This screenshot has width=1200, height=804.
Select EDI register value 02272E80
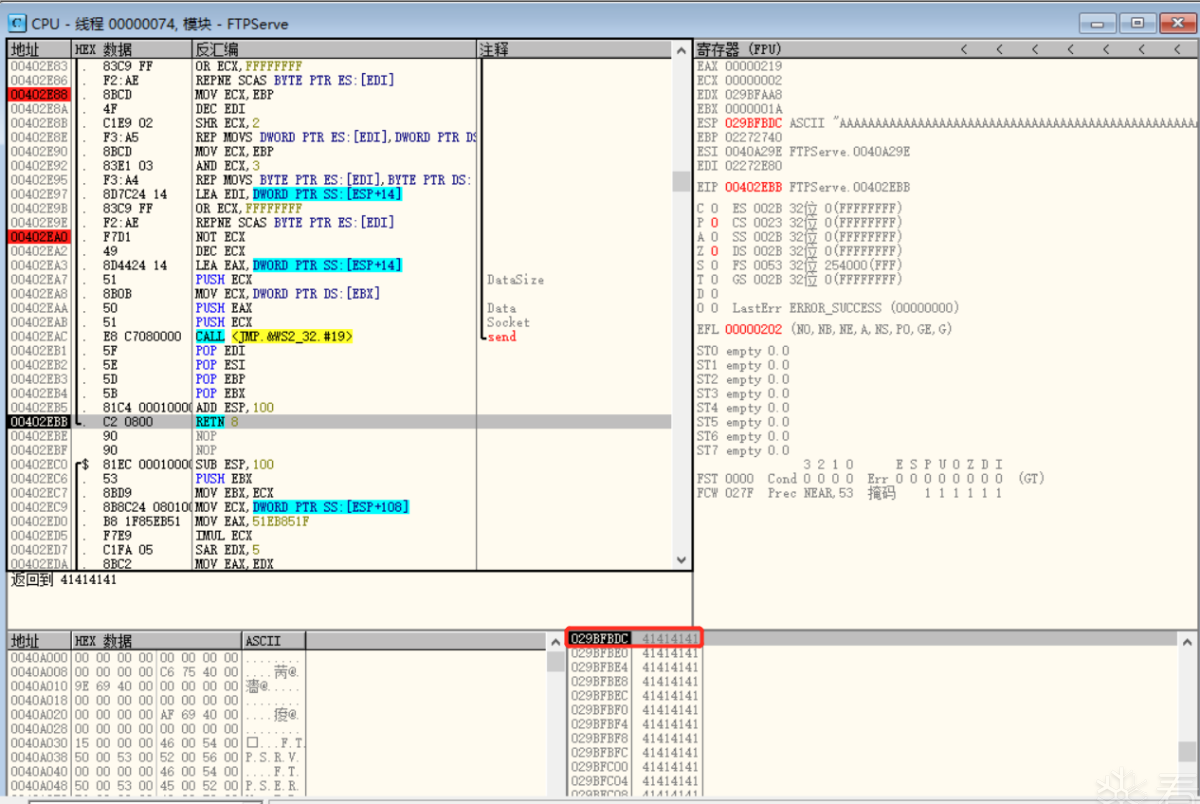coord(753,165)
